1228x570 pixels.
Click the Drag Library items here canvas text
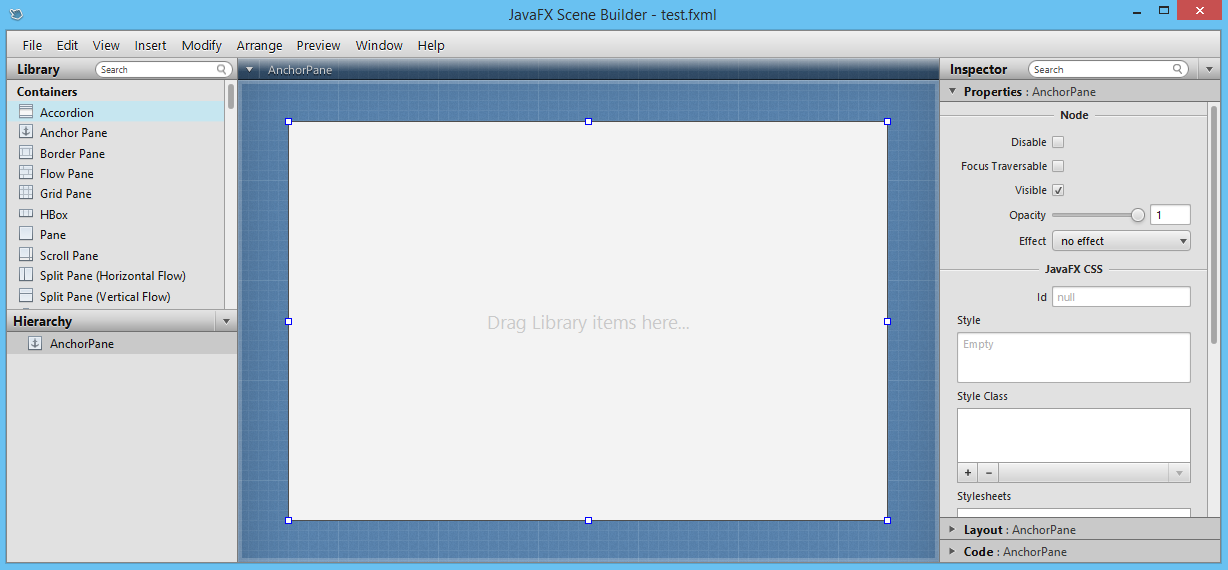(588, 323)
